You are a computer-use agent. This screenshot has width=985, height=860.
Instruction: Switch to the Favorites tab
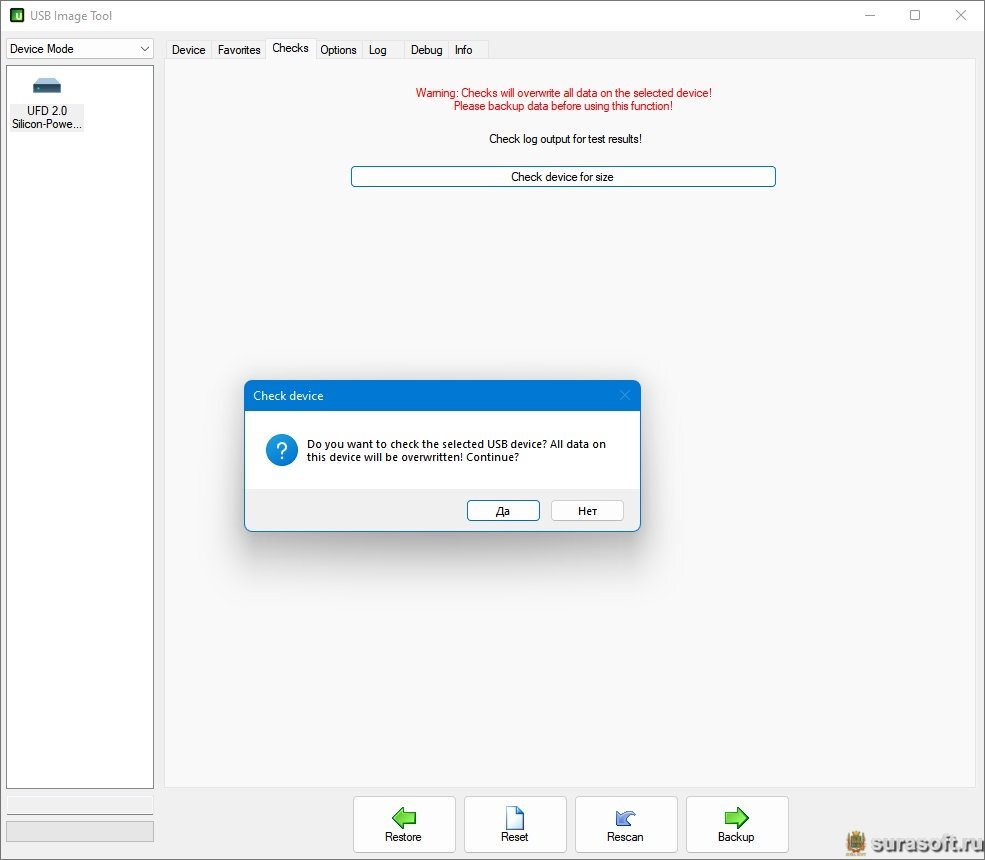pyautogui.click(x=239, y=50)
